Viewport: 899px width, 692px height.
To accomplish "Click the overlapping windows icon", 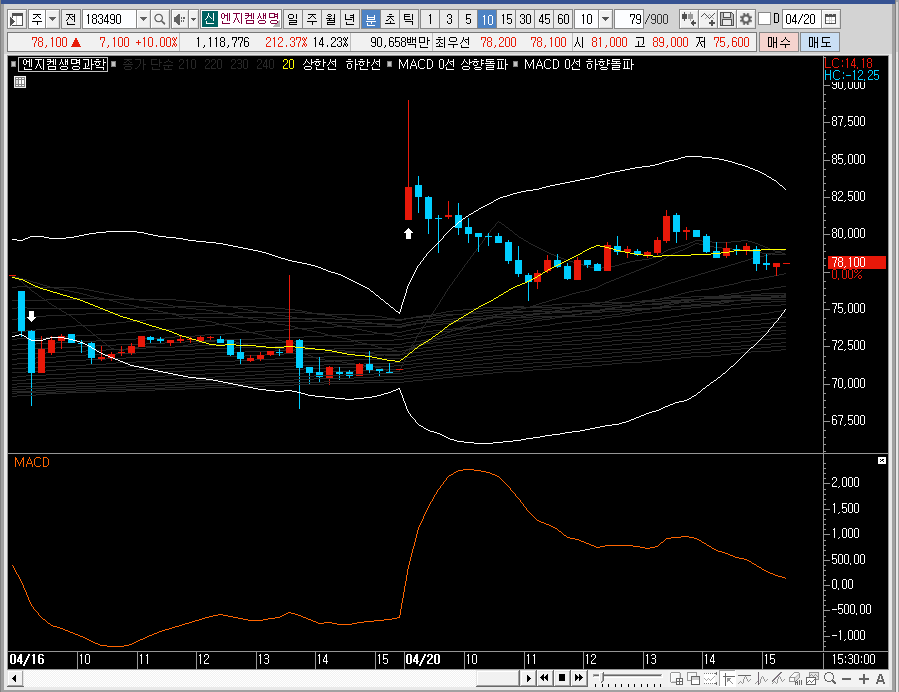I will (x=694, y=679).
